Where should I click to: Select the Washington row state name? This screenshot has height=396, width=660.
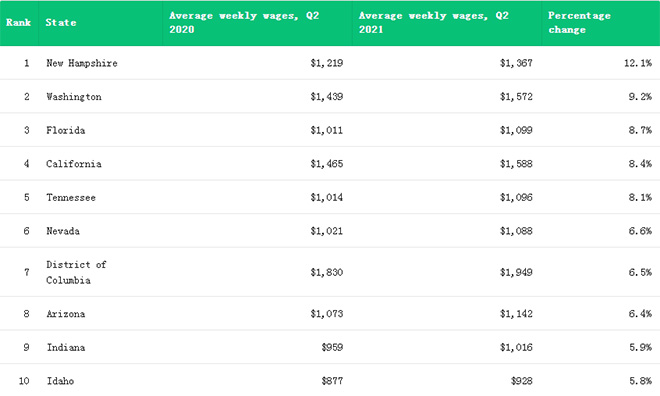[74, 97]
